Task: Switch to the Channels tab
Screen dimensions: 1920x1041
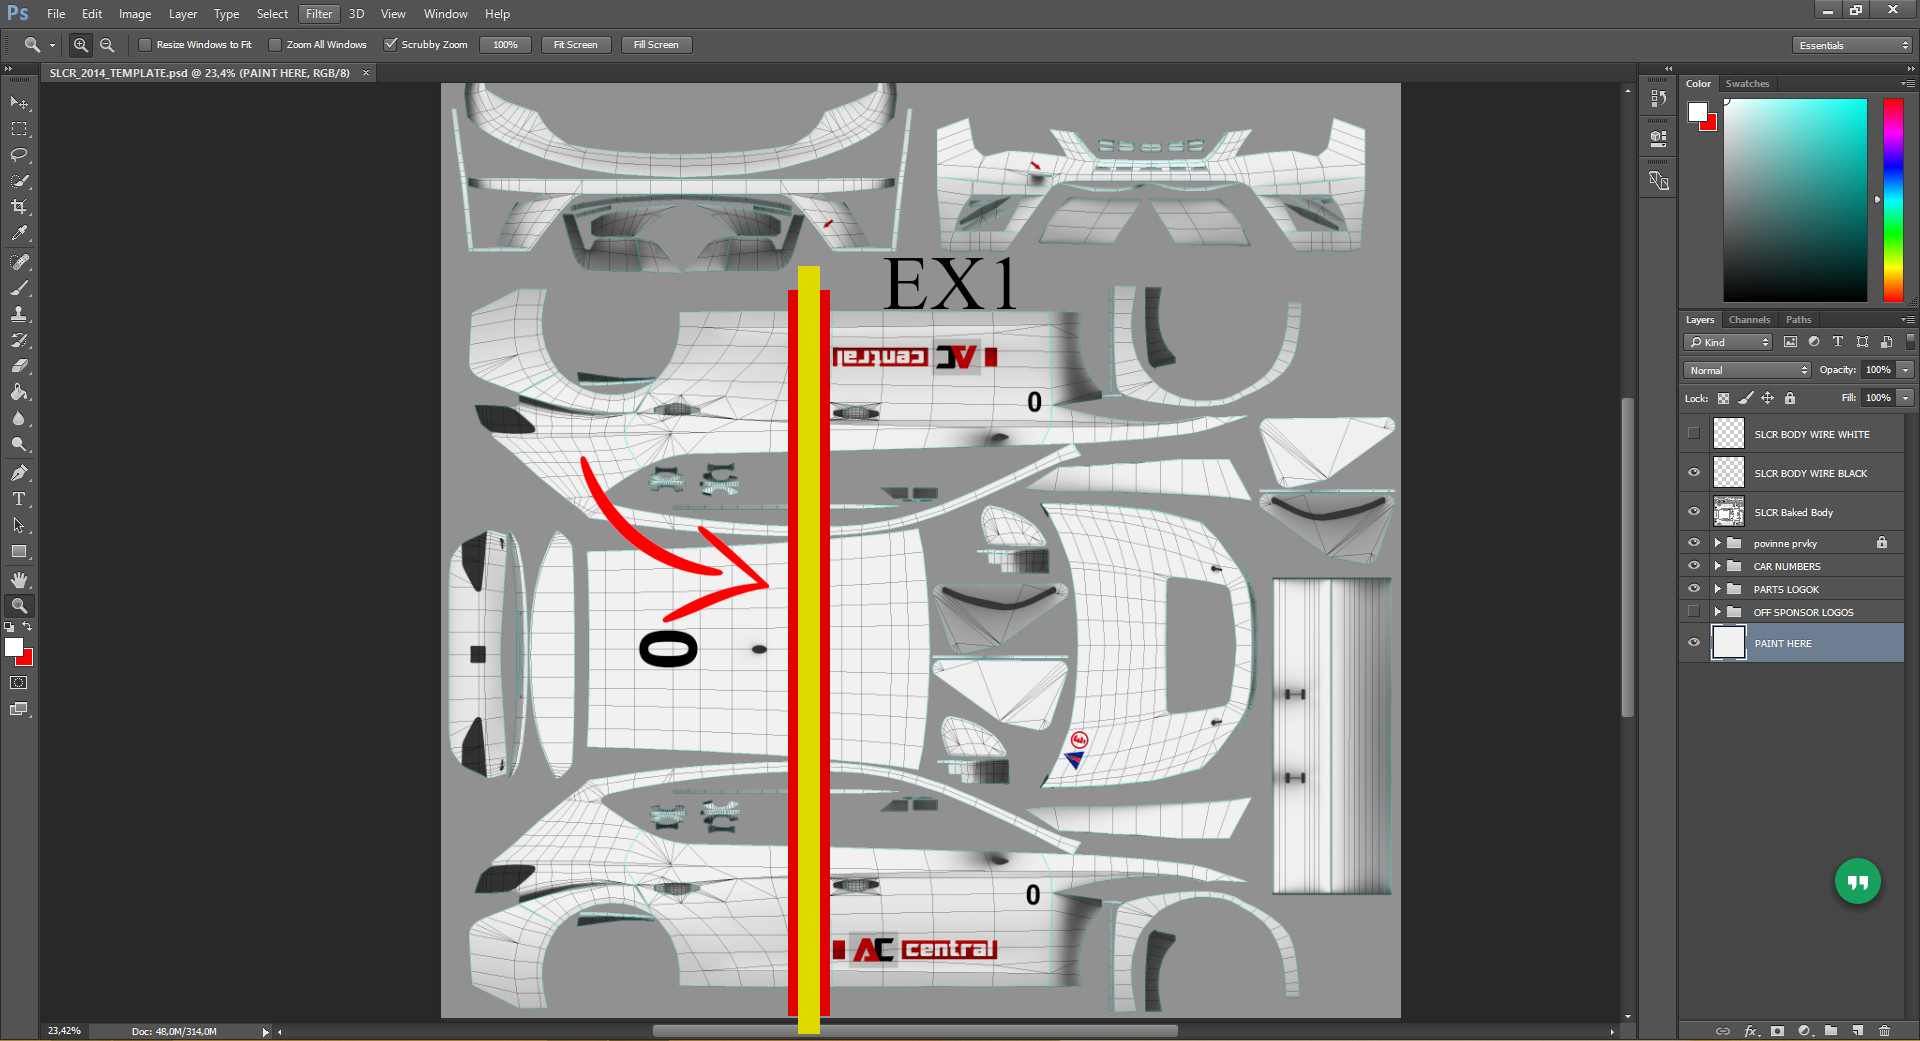Action: click(1749, 320)
